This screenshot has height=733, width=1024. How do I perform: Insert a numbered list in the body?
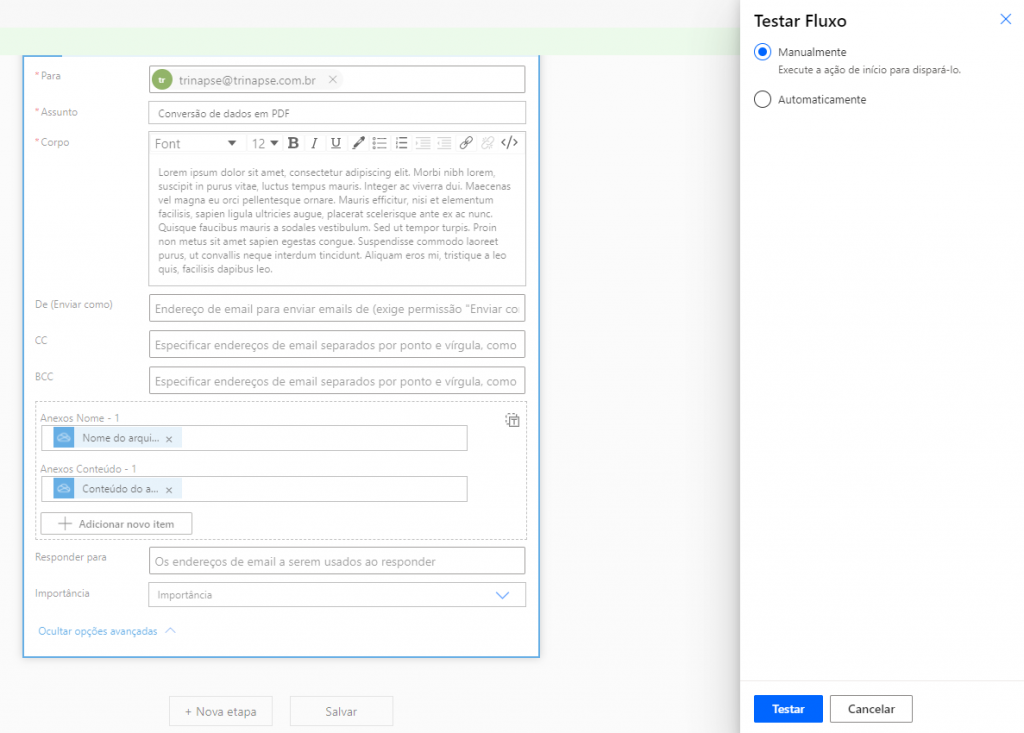tap(402, 143)
